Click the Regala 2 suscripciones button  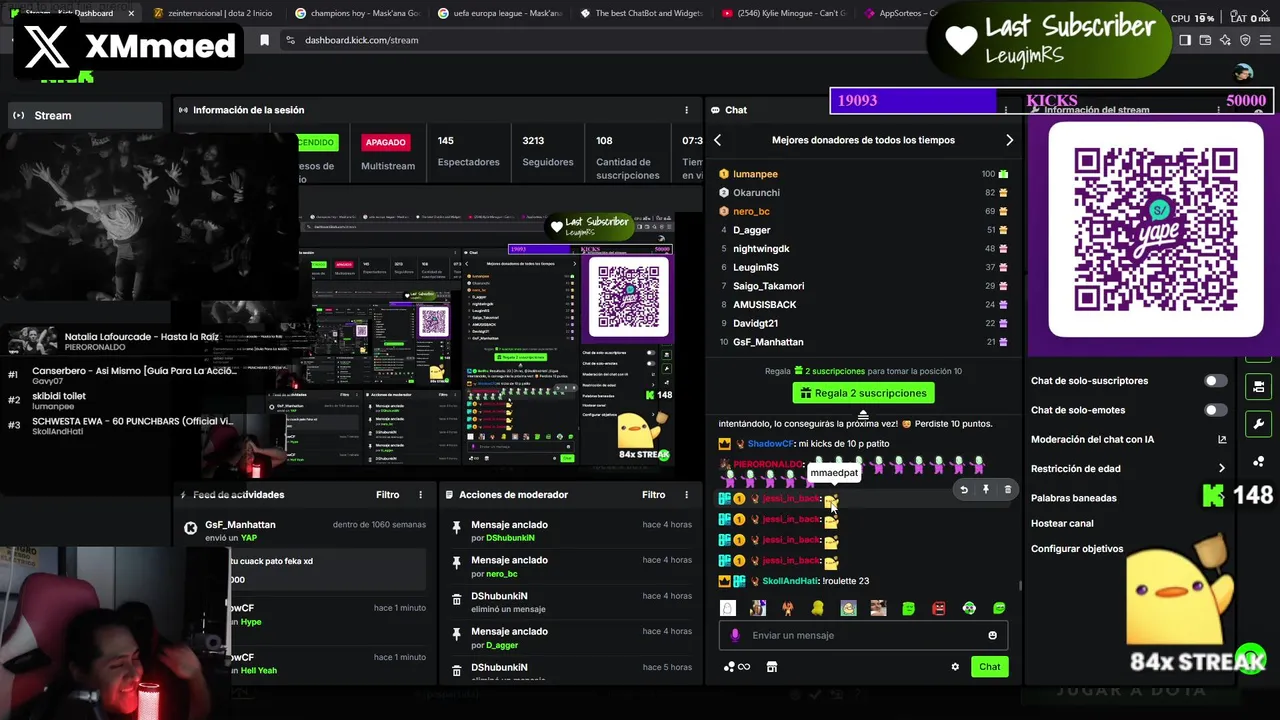[x=864, y=393]
